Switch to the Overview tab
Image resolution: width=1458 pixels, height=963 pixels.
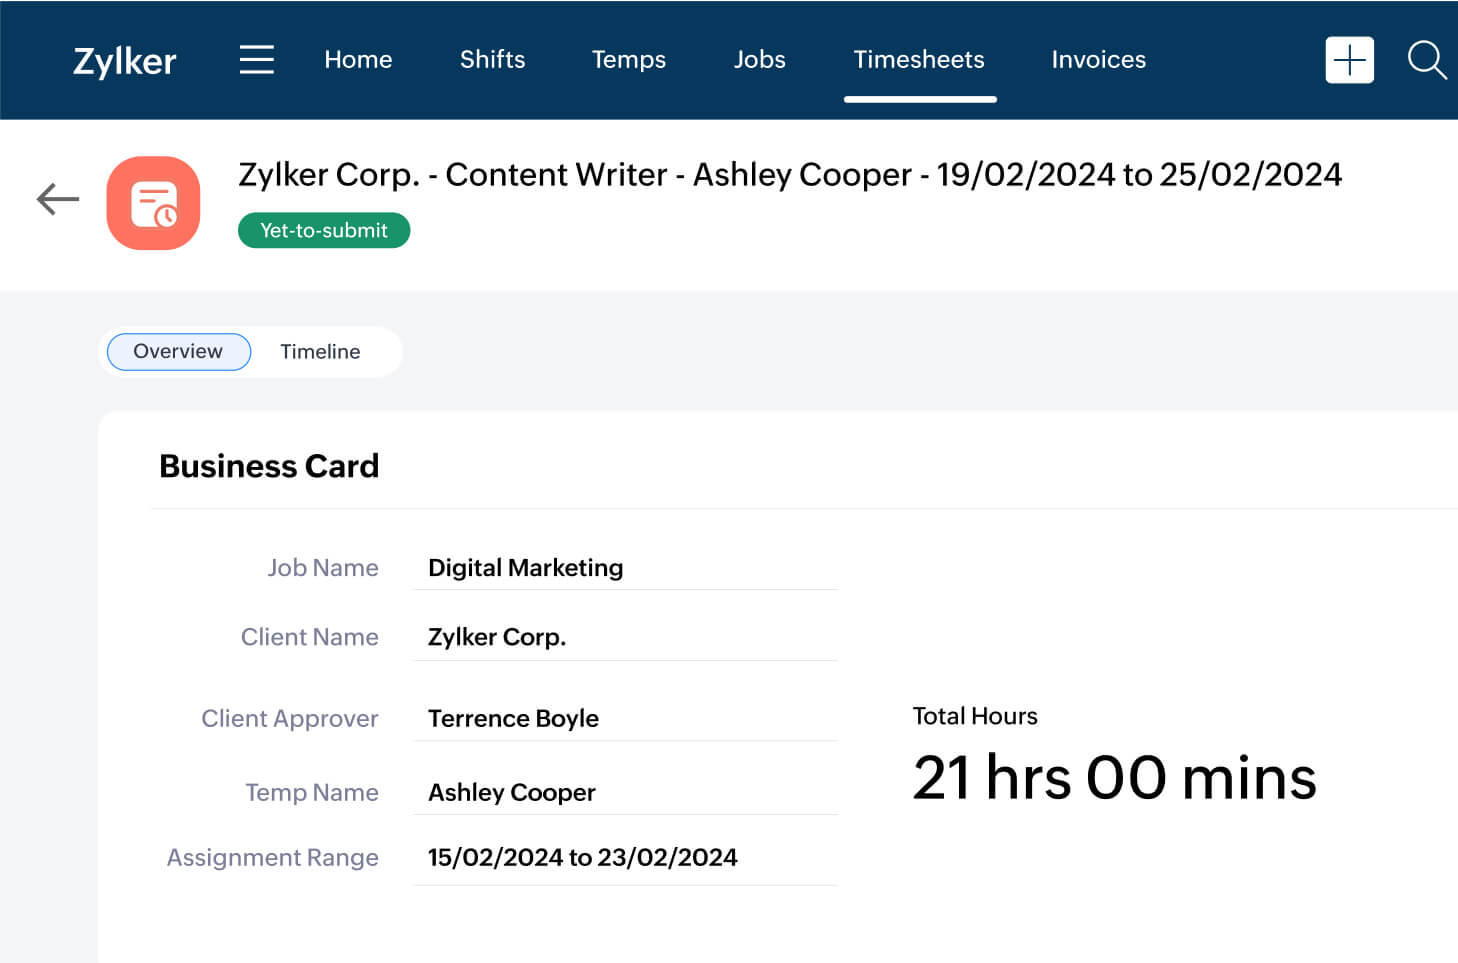[179, 352]
